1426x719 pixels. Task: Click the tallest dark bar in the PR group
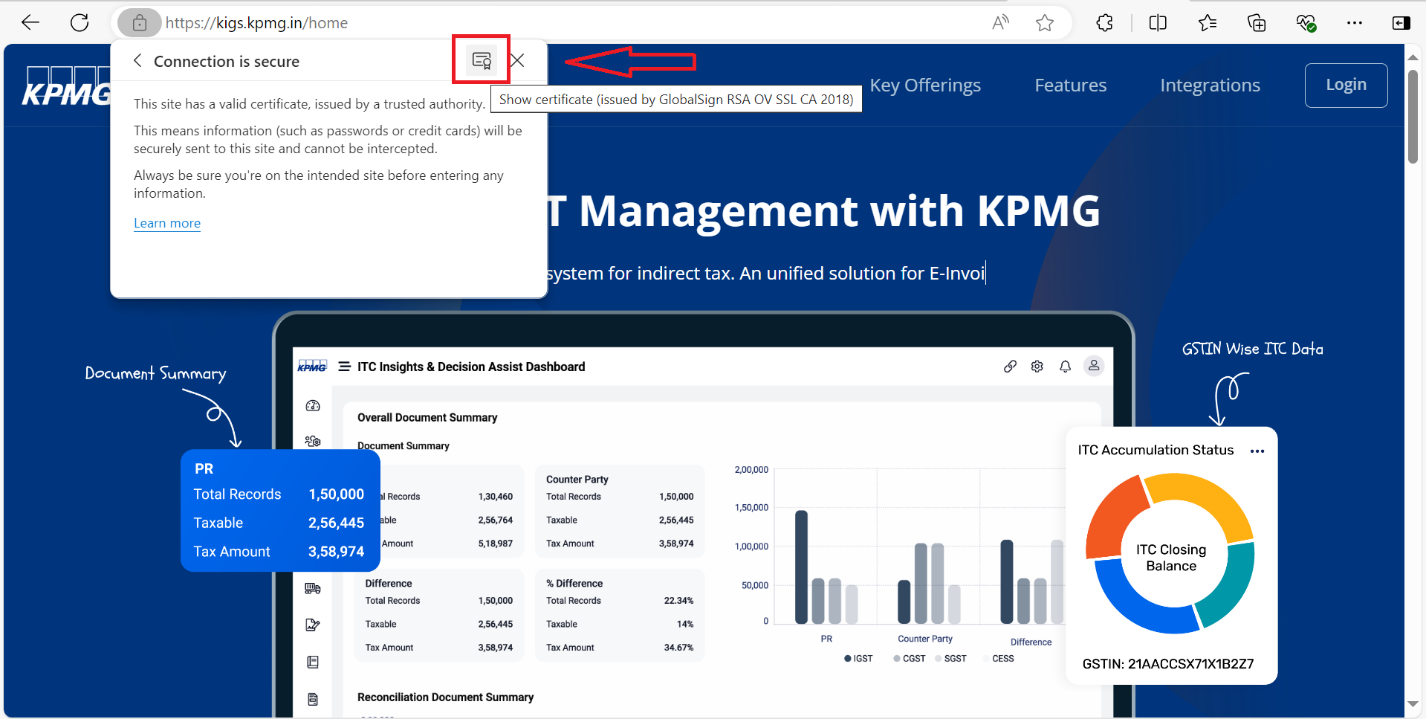click(x=801, y=566)
